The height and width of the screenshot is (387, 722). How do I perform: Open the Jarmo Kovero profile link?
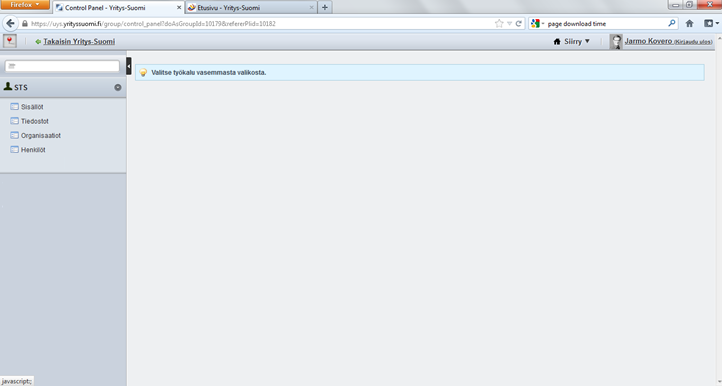(648, 41)
